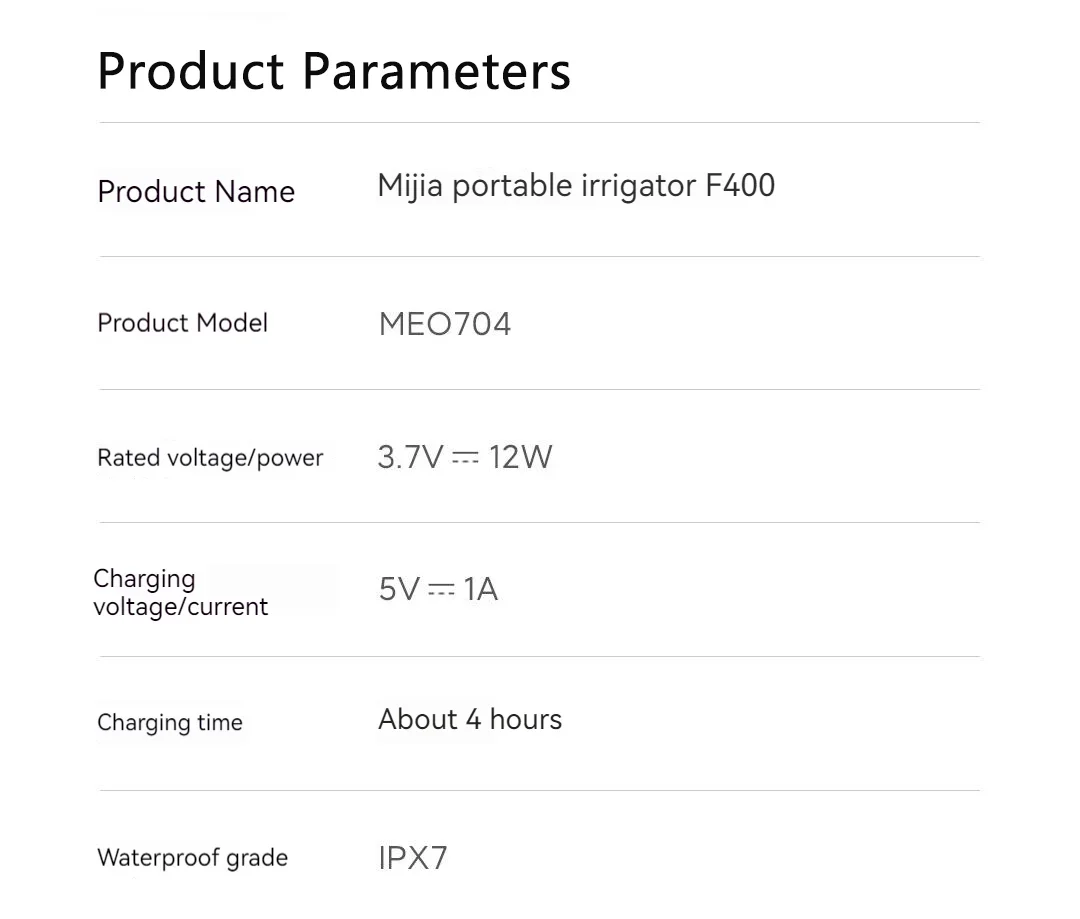Viewport: 1080px width, 919px height.
Task: Click the Product Parameters heading
Action: tap(334, 71)
